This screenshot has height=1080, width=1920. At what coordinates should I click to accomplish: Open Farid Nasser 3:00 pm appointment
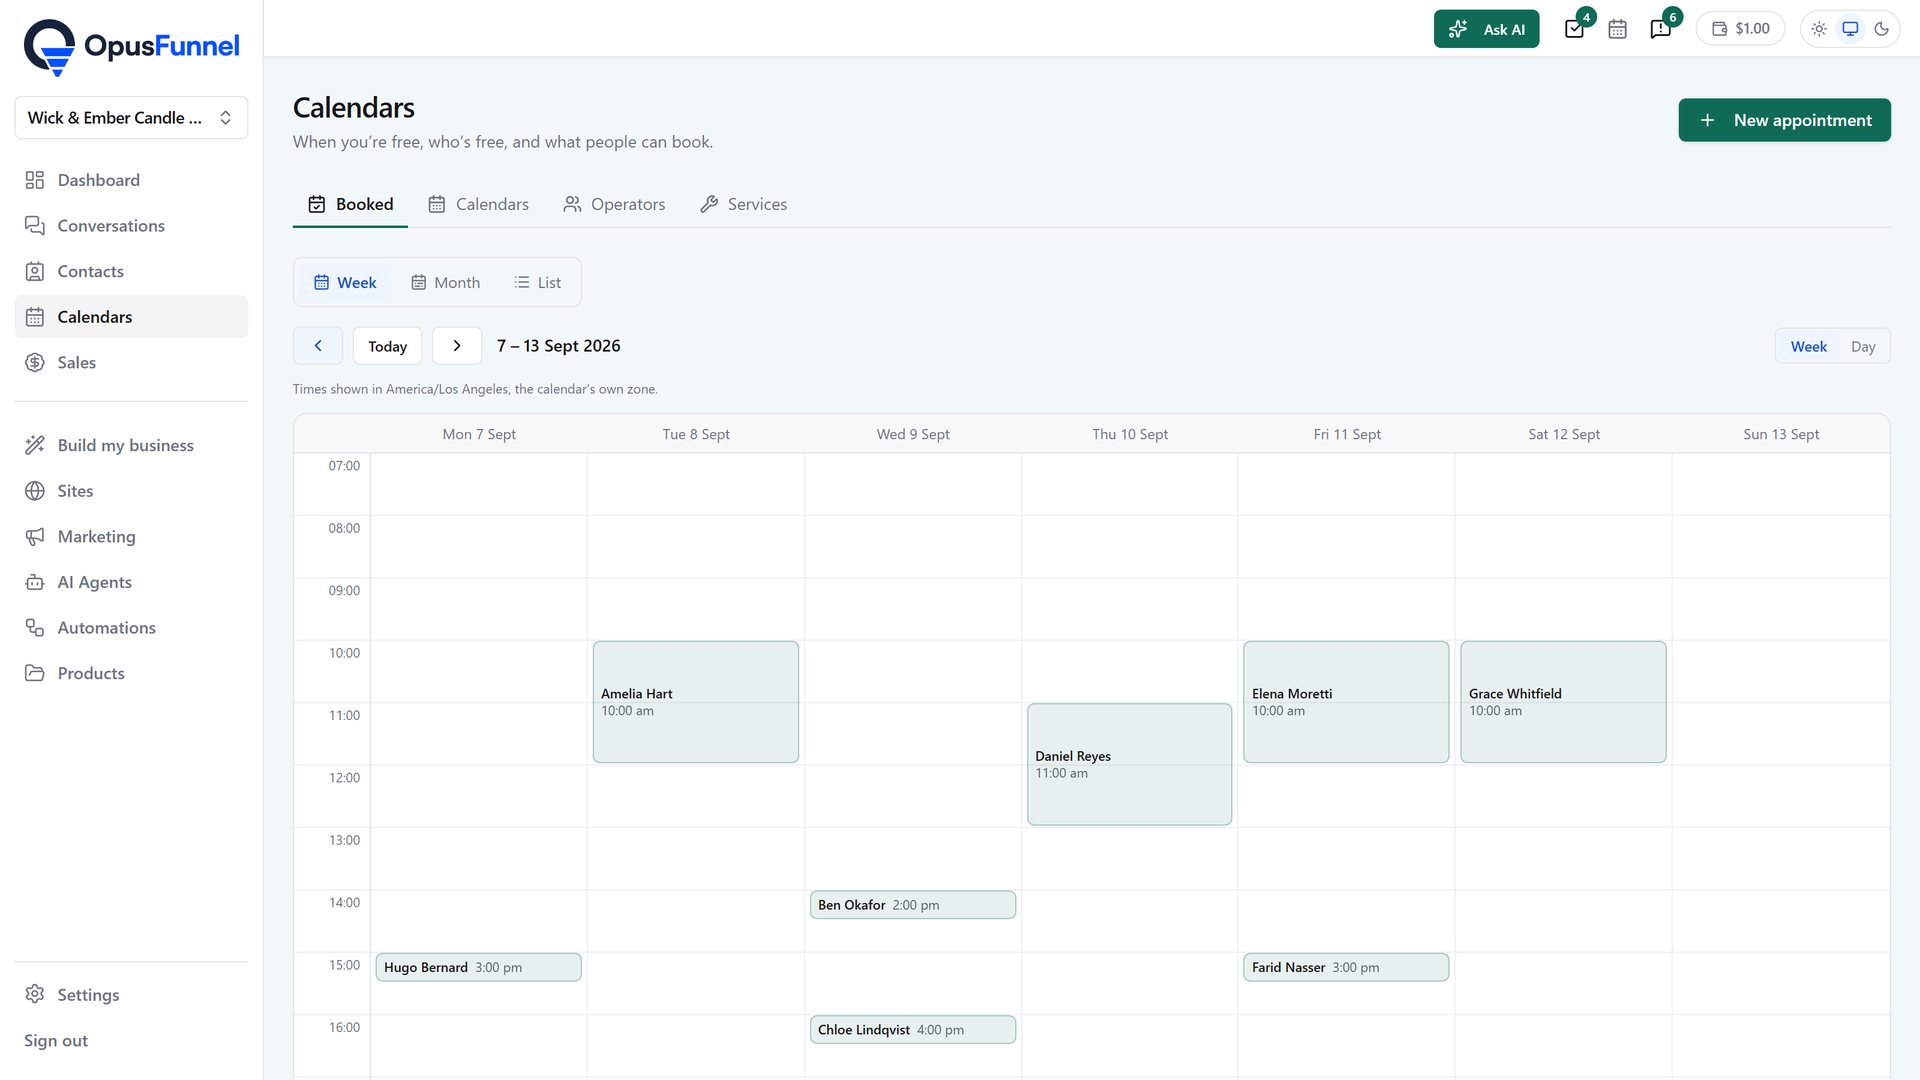[x=1346, y=967]
